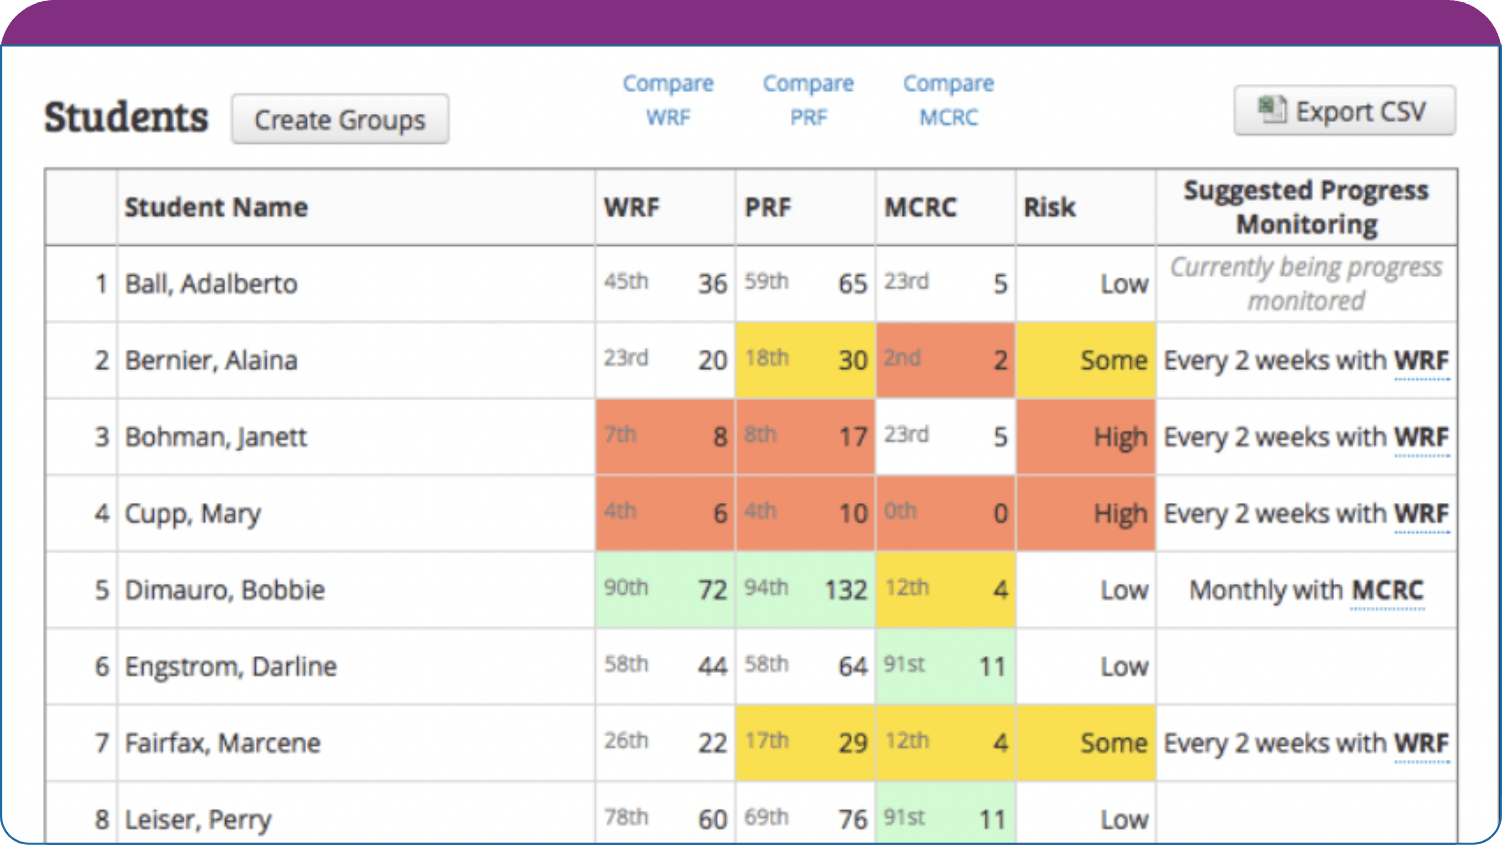Screen dimensions: 1502x845
Task: Click 'Currently being progress monitored' for Ball, Adalberto
Action: pyautogui.click(x=1306, y=284)
